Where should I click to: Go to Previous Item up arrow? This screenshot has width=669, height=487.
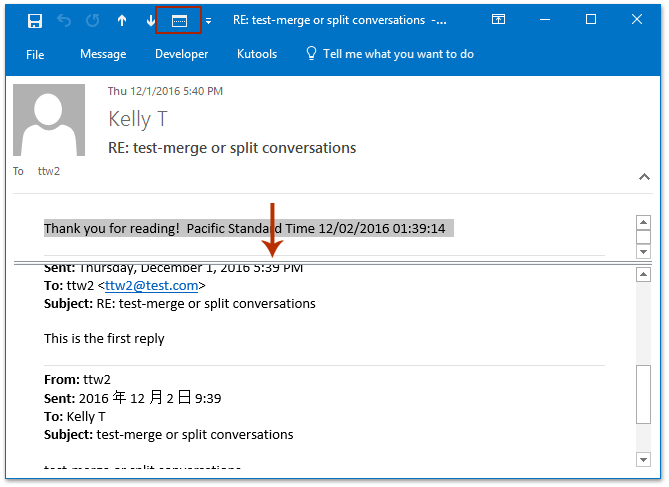point(122,20)
